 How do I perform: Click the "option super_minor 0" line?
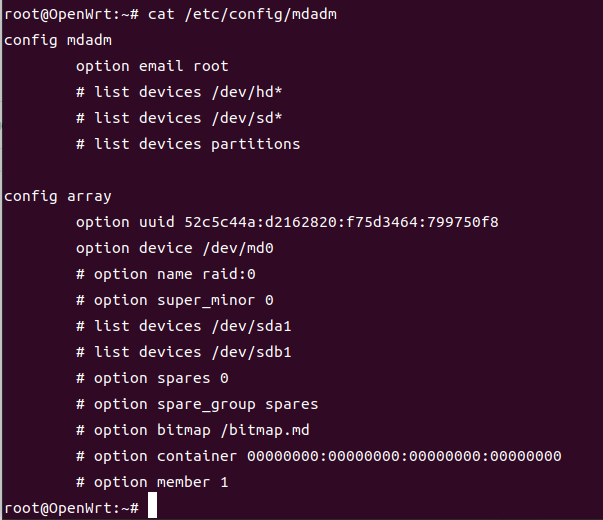(174, 300)
